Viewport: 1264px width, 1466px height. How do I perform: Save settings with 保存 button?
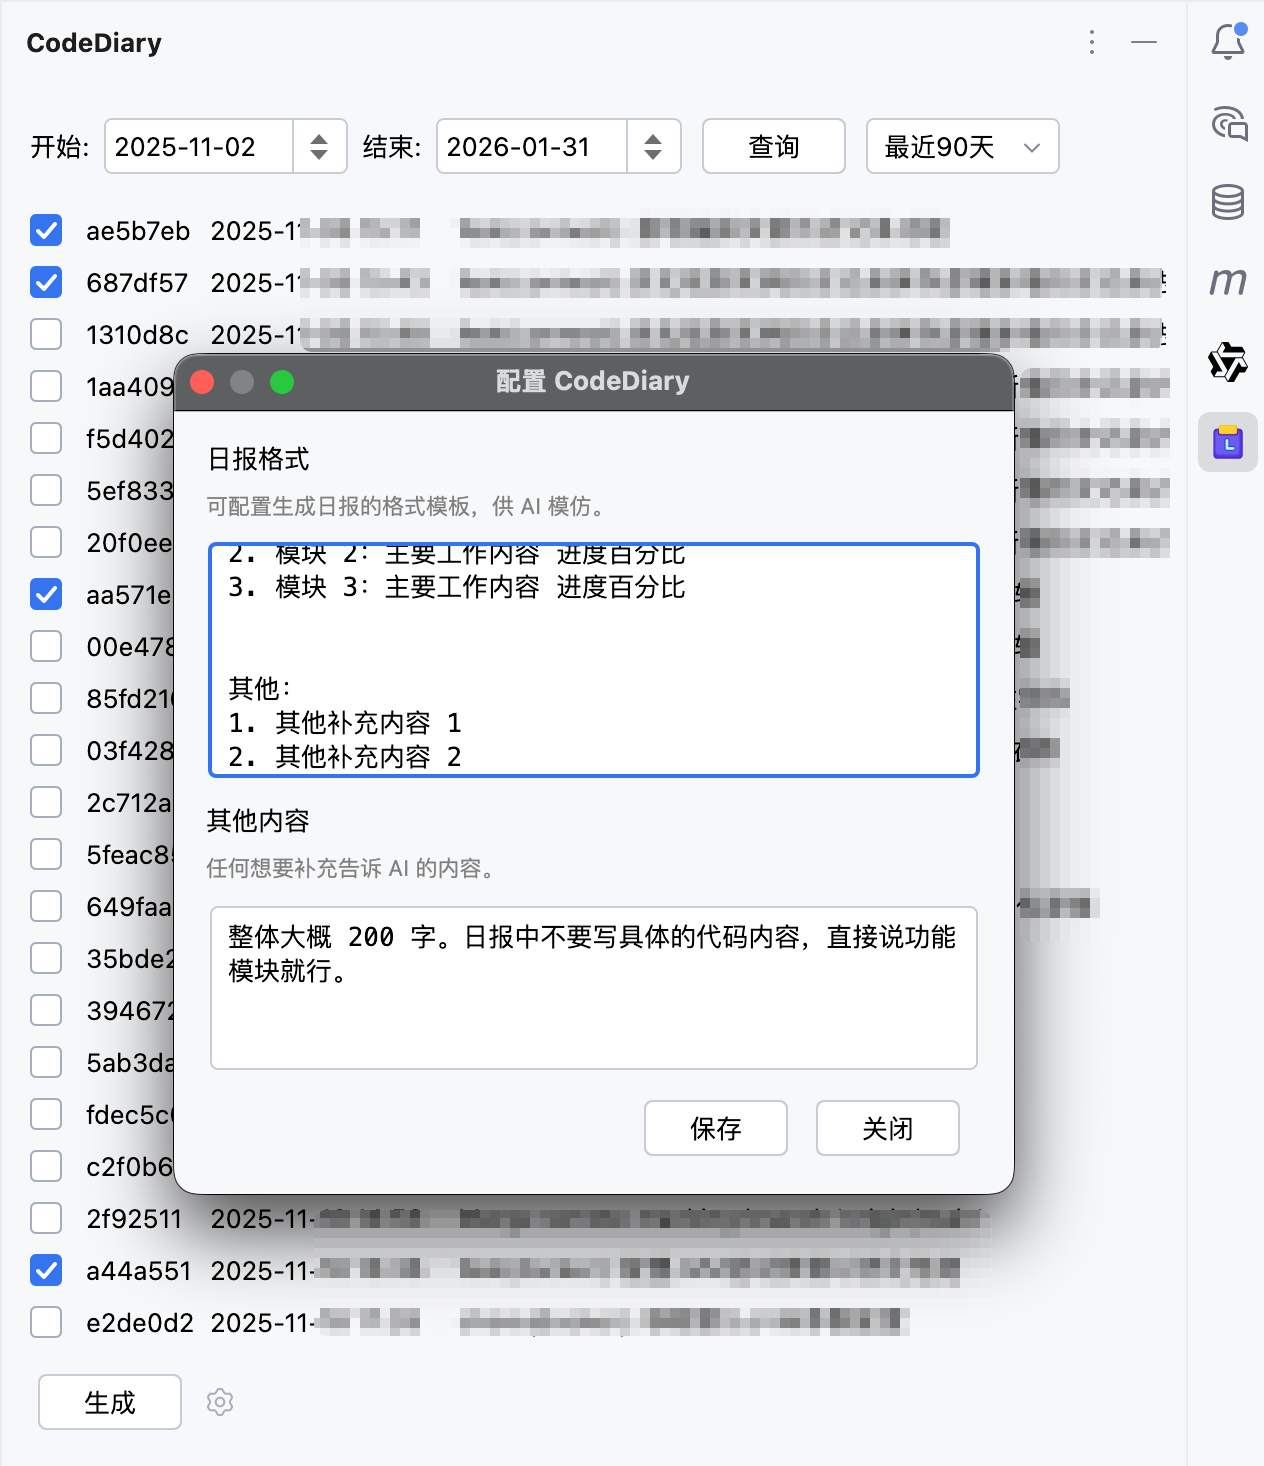coord(716,1128)
